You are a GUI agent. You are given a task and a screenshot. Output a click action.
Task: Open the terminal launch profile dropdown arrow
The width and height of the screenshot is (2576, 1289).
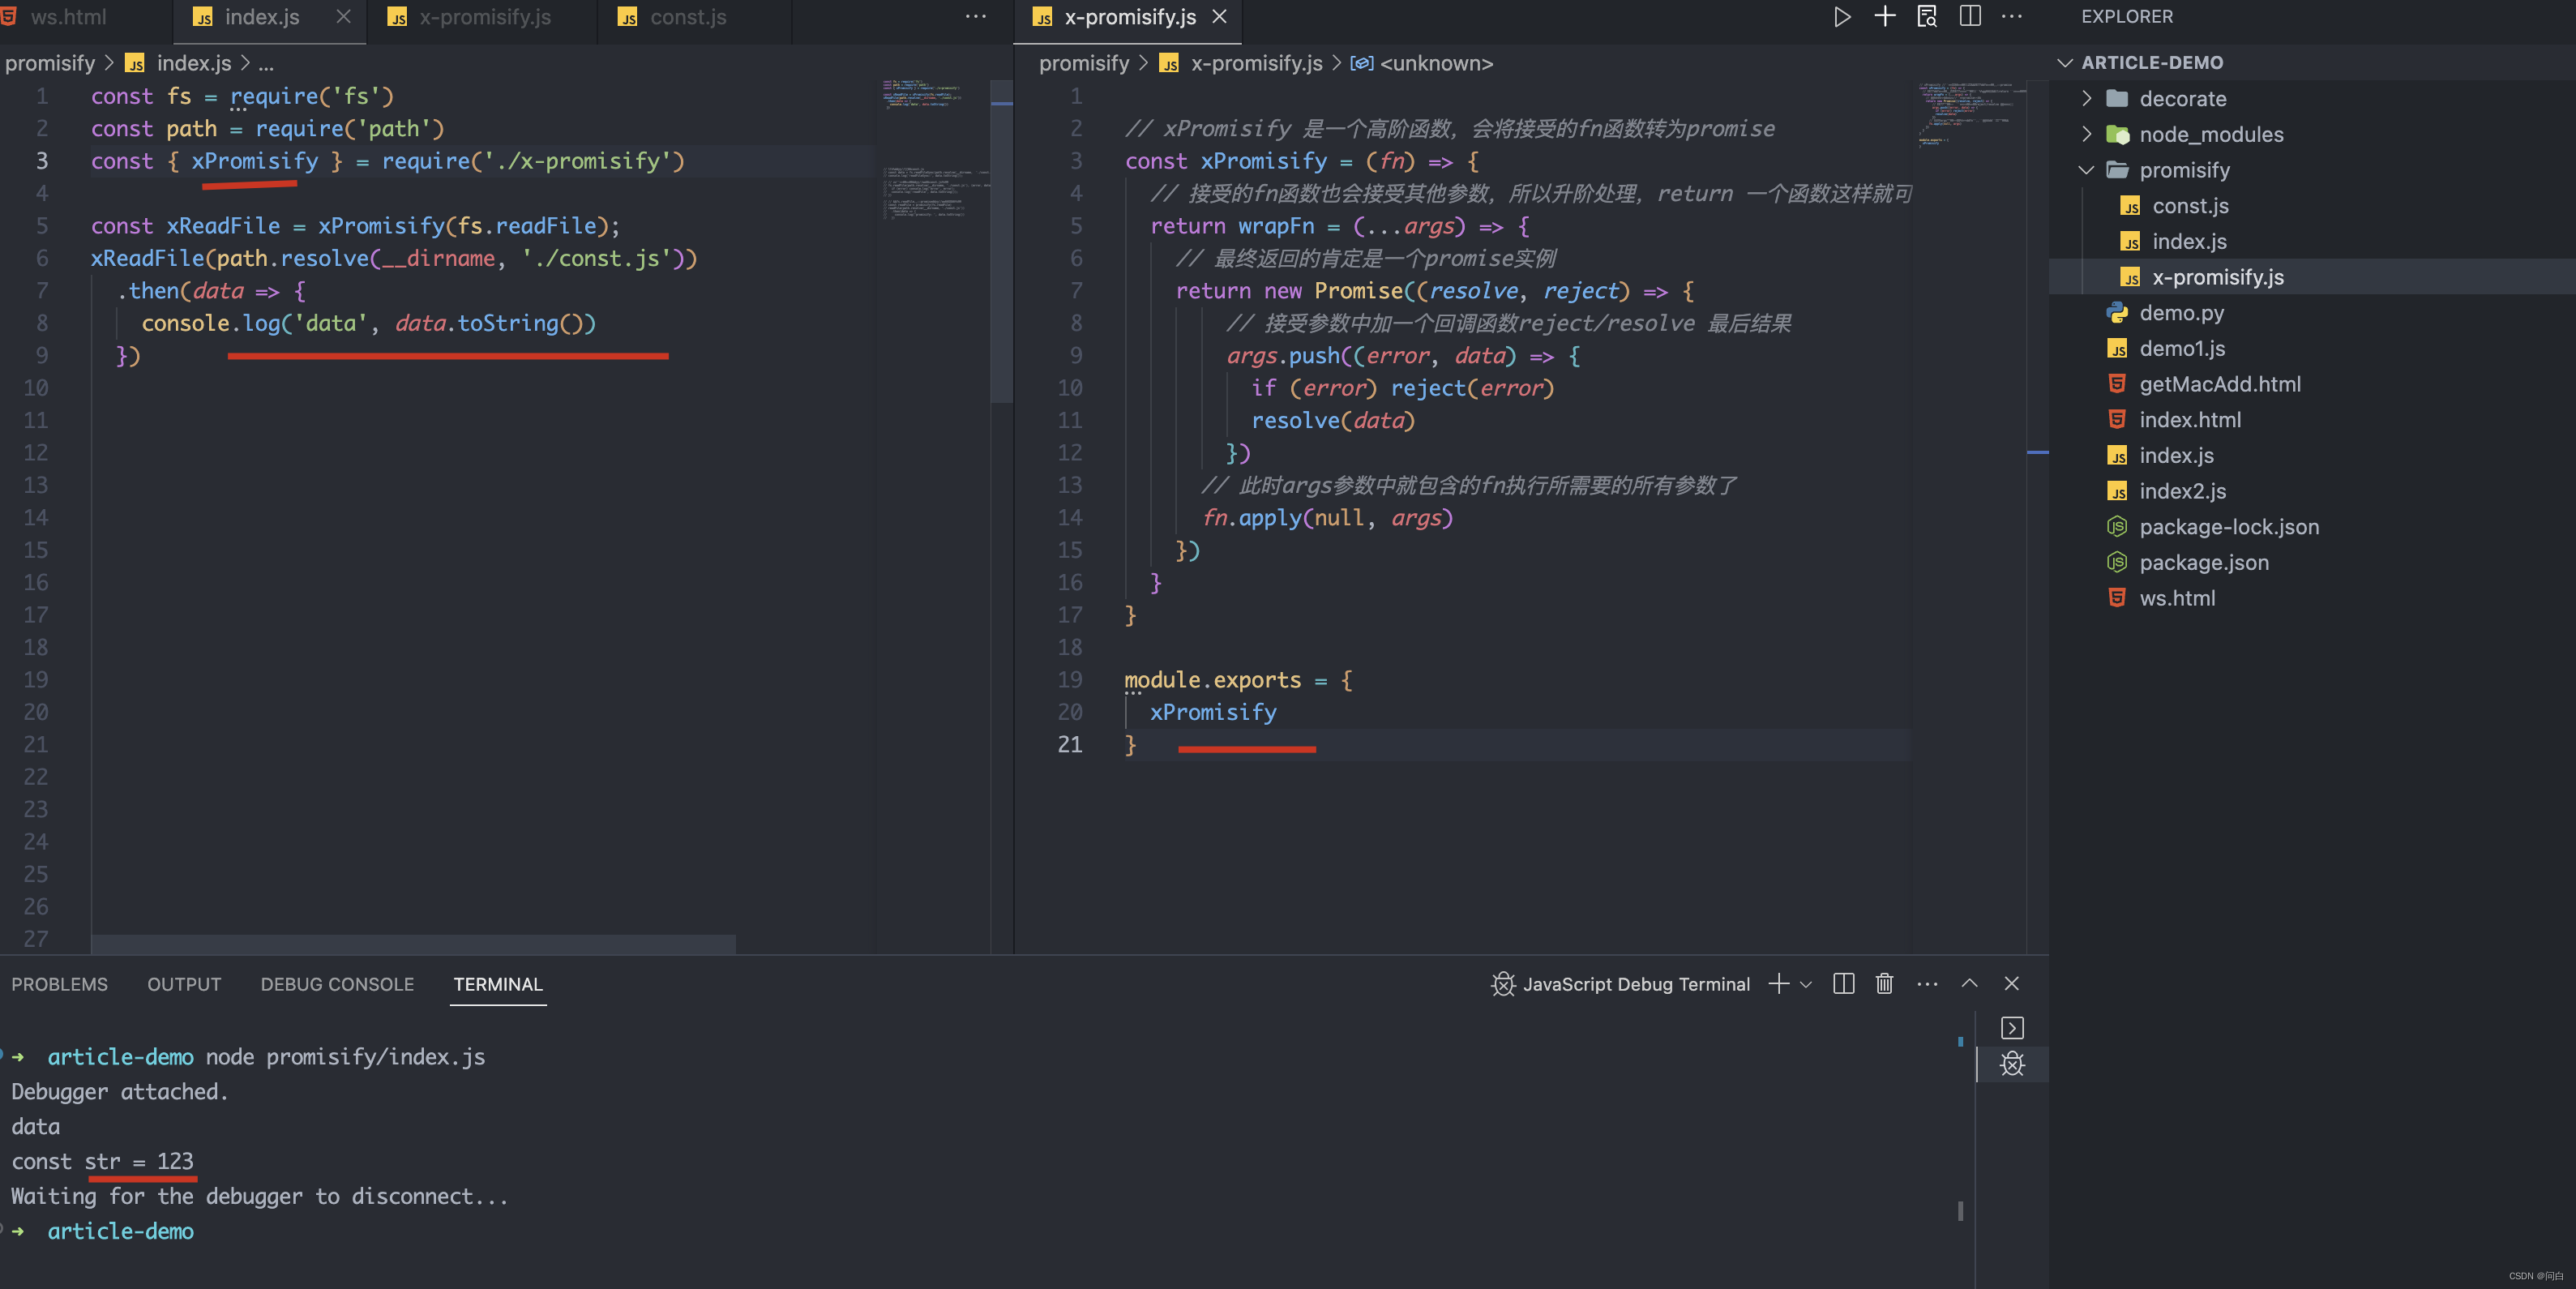point(1806,985)
